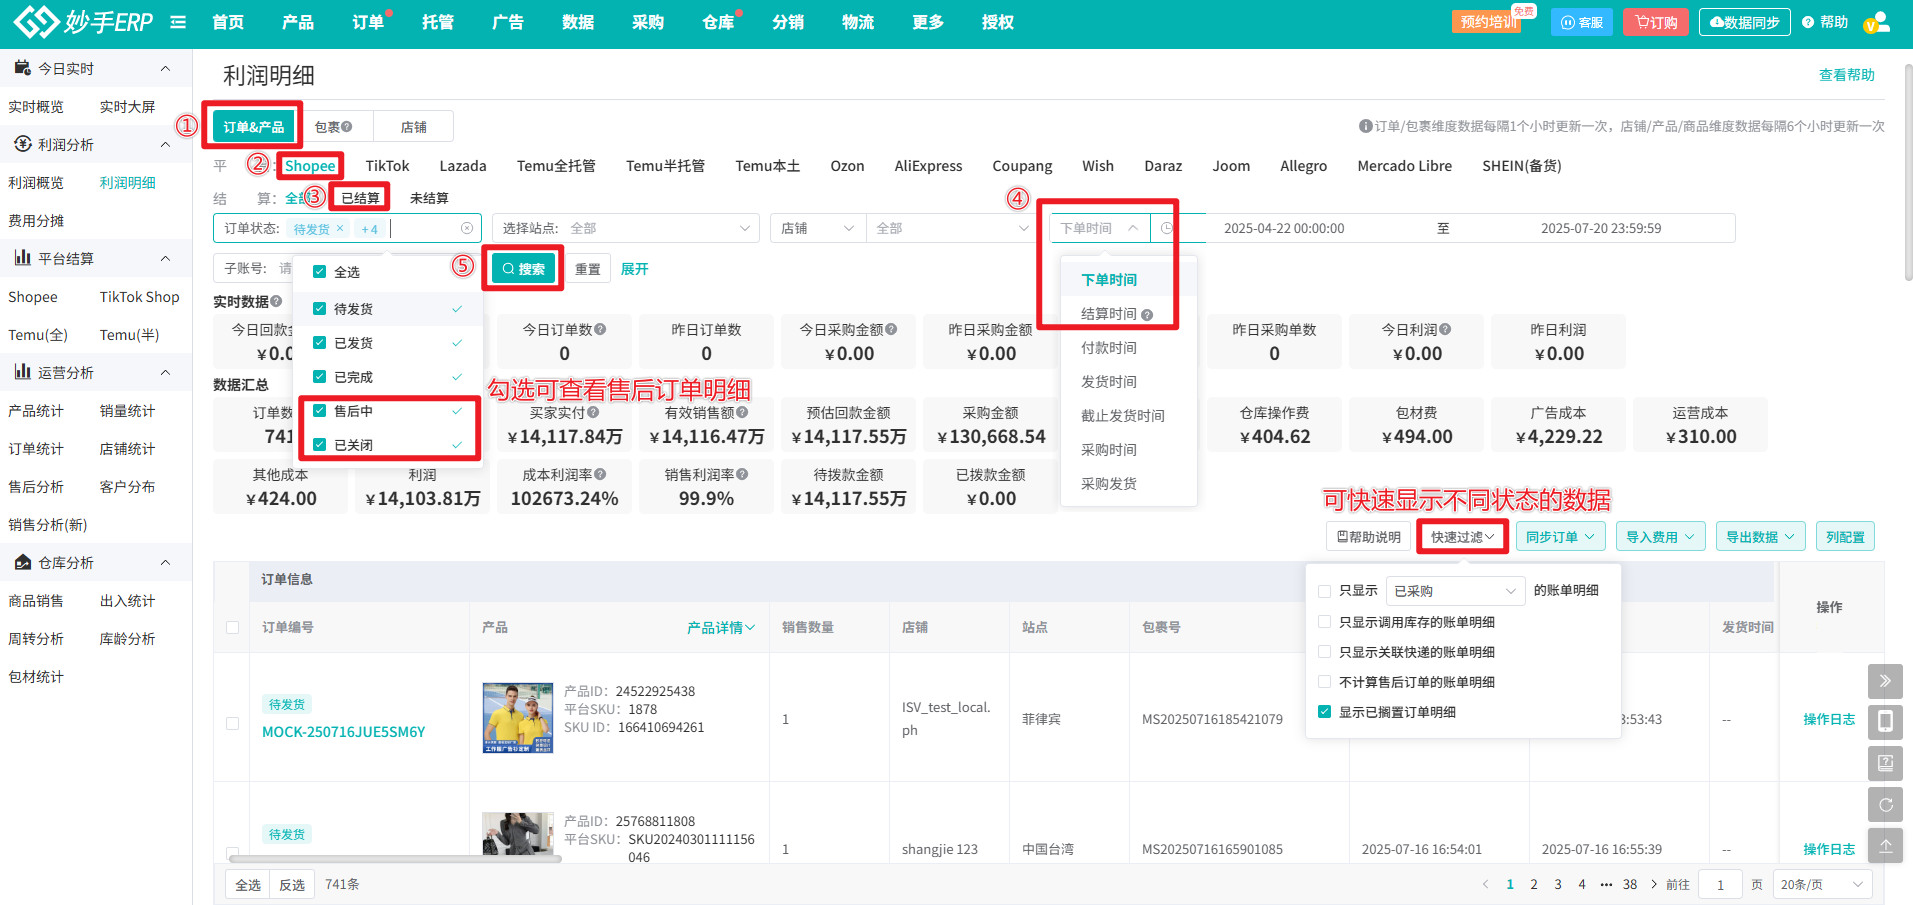This screenshot has width=1913, height=905.
Task: Uncheck 显示已搁置订单明细 checkbox
Action: point(1325,712)
